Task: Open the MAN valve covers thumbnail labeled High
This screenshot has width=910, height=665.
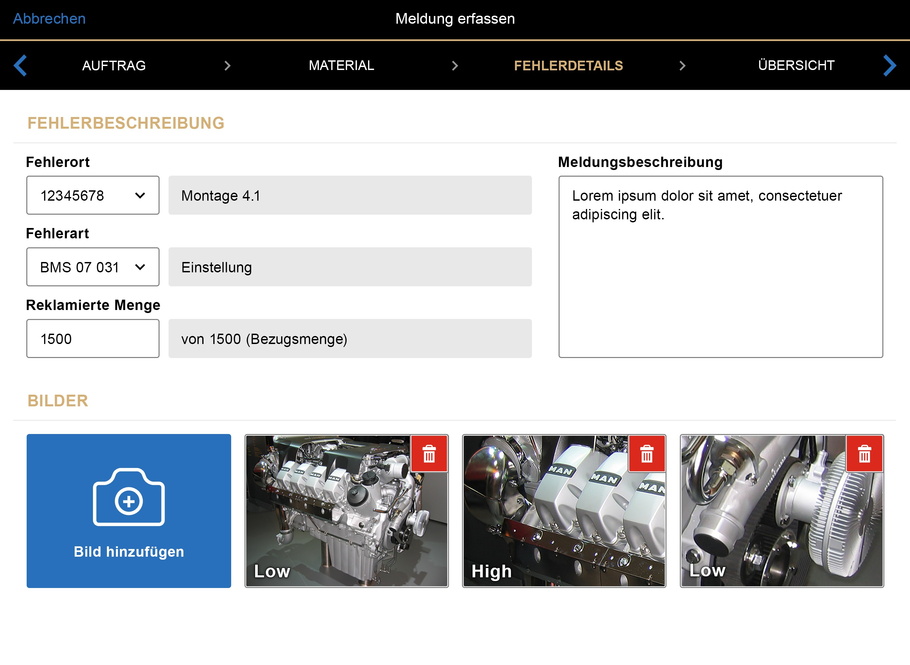Action: 564,511
